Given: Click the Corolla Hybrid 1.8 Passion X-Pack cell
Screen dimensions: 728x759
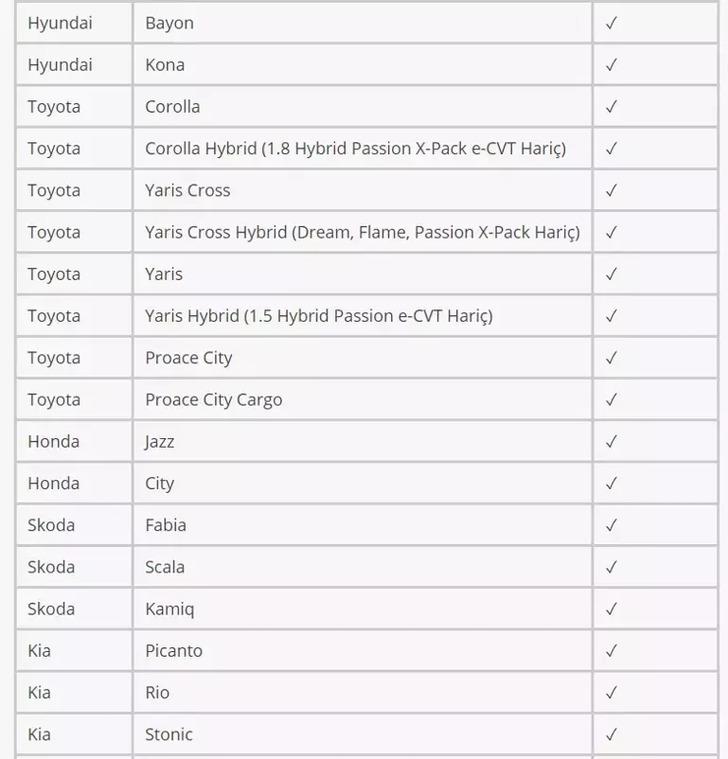Looking at the screenshot, I should click(355, 148).
